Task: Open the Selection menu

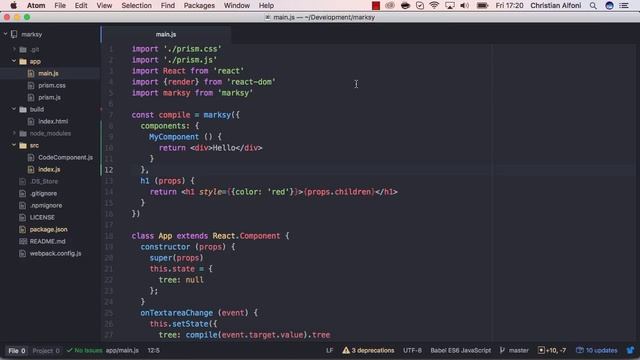Action: (x=136, y=5)
